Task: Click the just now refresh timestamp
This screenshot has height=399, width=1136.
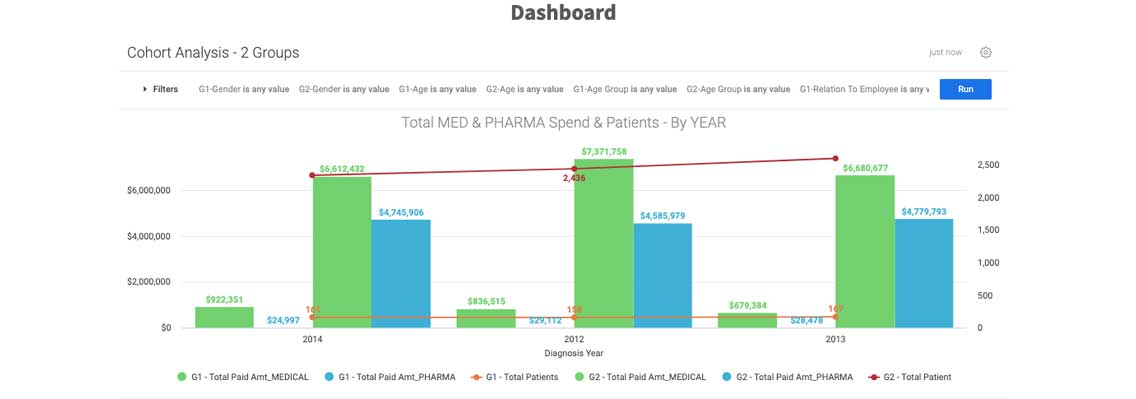Action: click(x=945, y=53)
